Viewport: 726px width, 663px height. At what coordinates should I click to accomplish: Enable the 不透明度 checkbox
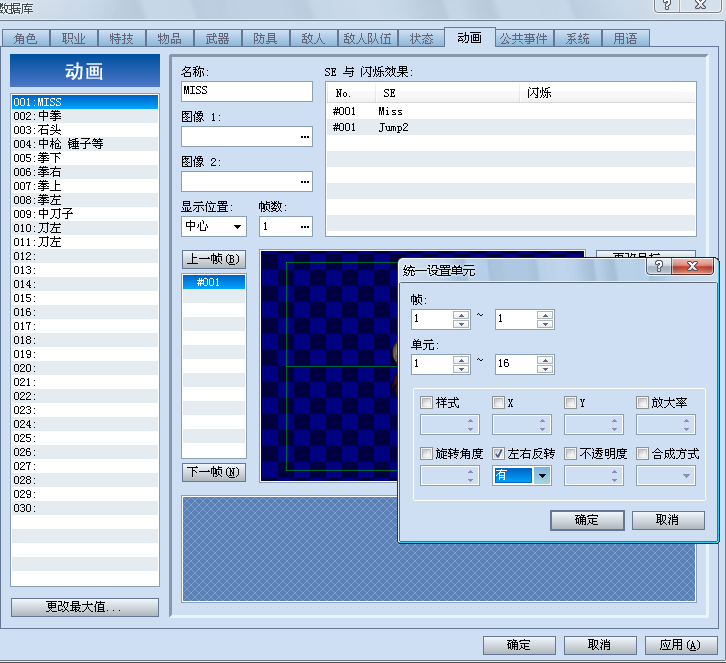[570, 453]
